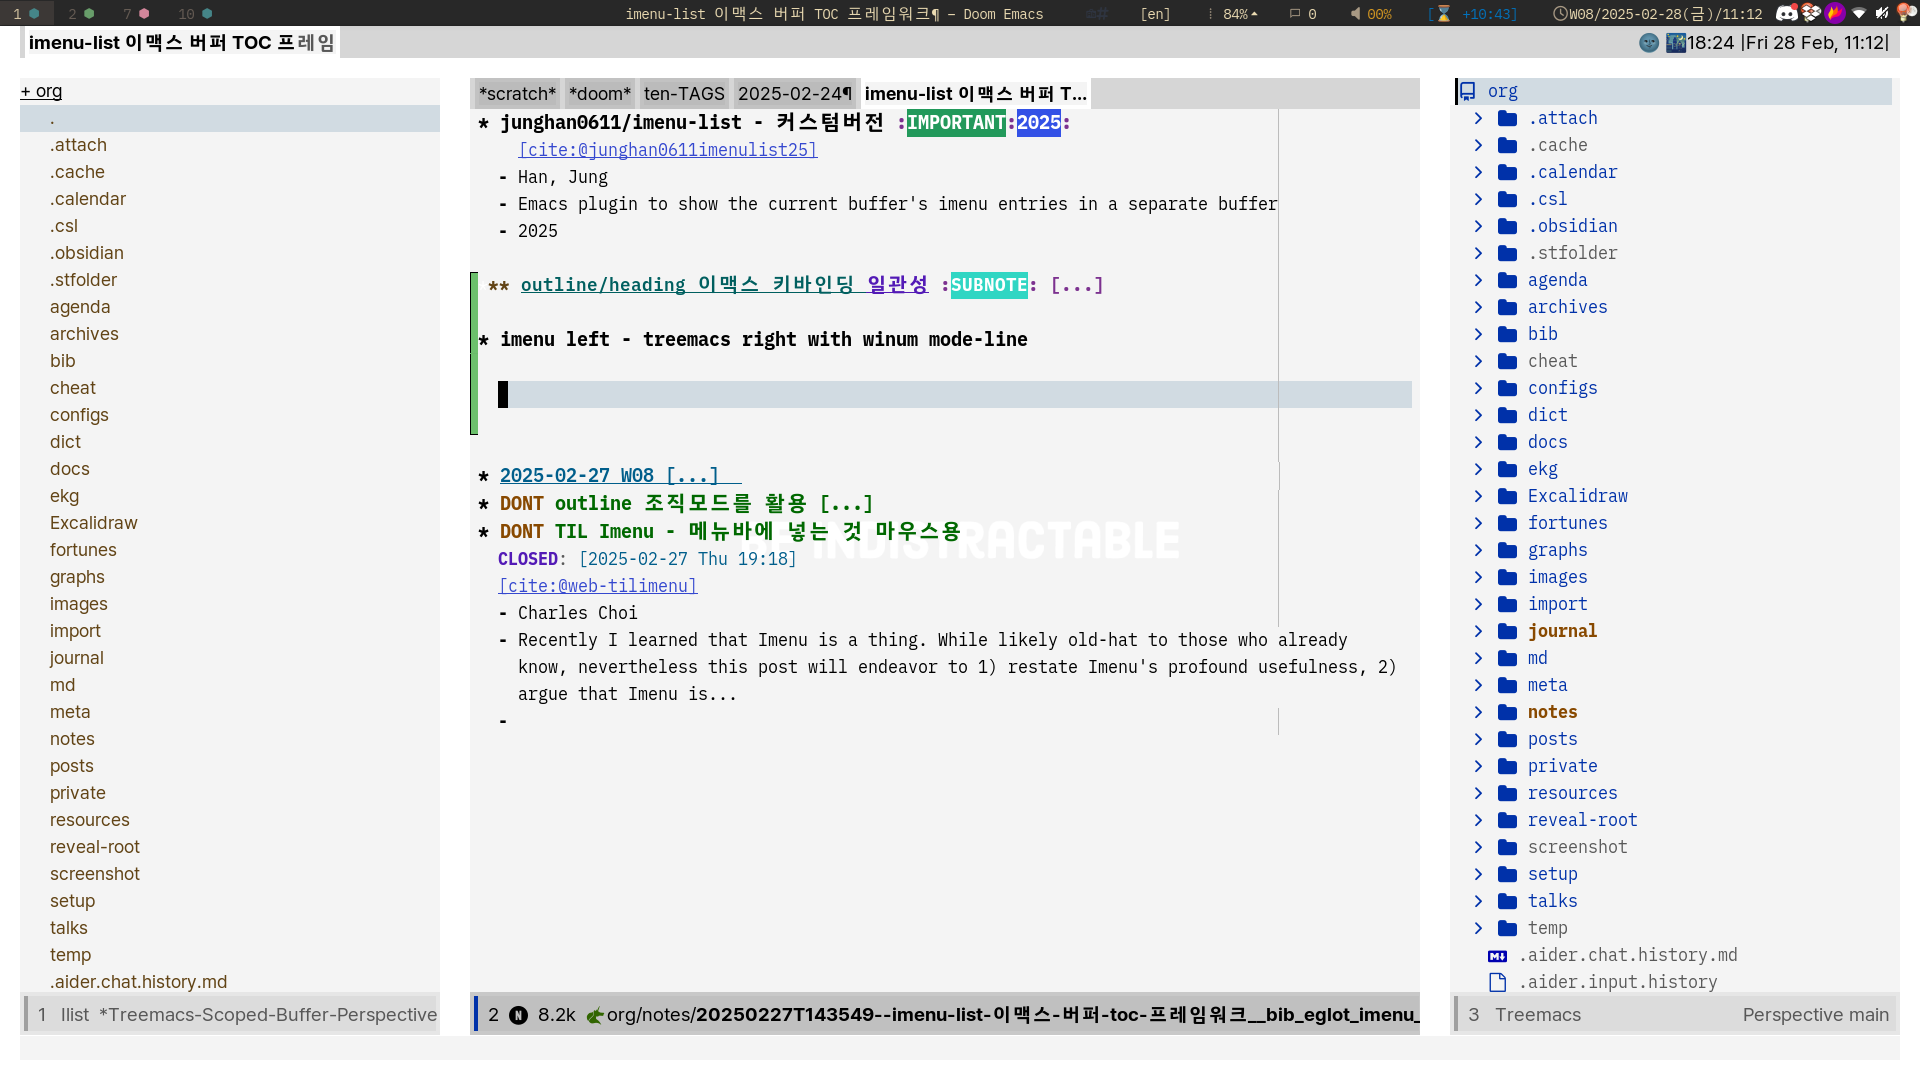This screenshot has height=1080, width=1920.
Task: Click the [en] input method indicator
Action: tap(1155, 14)
